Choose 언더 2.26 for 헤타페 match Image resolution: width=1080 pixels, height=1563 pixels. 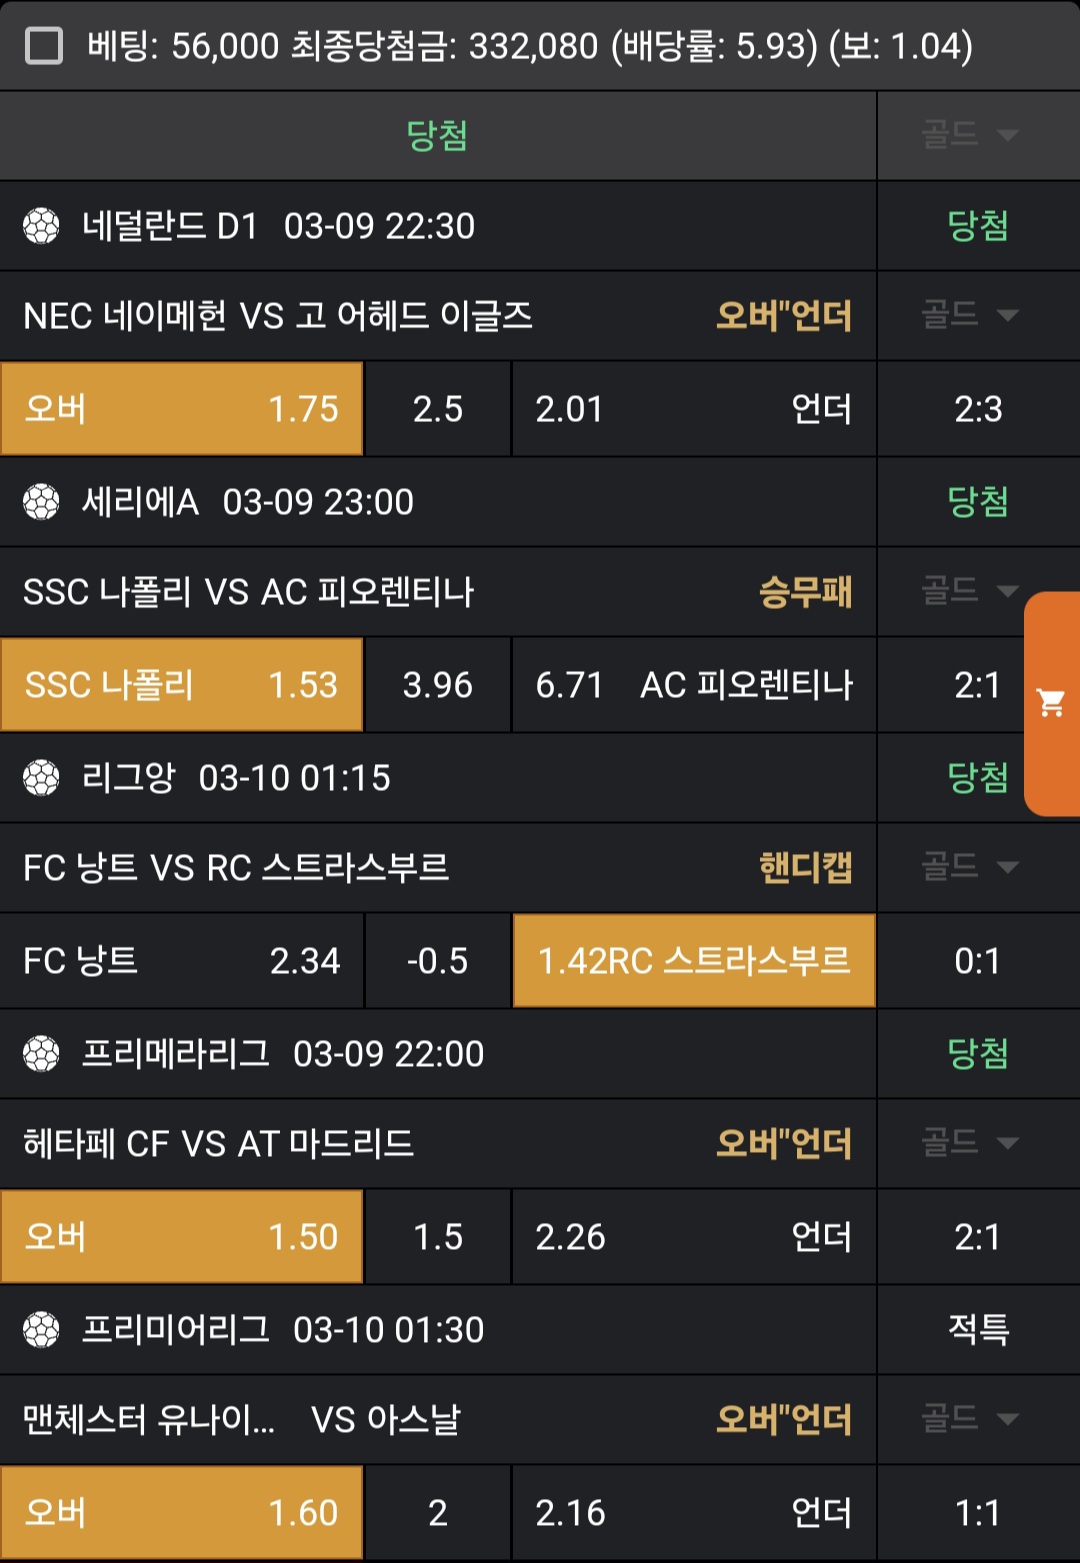[694, 1237]
